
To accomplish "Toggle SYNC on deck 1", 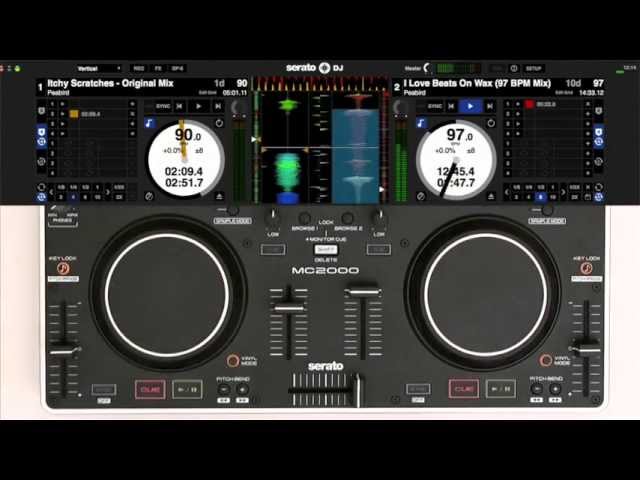I will (162, 106).
